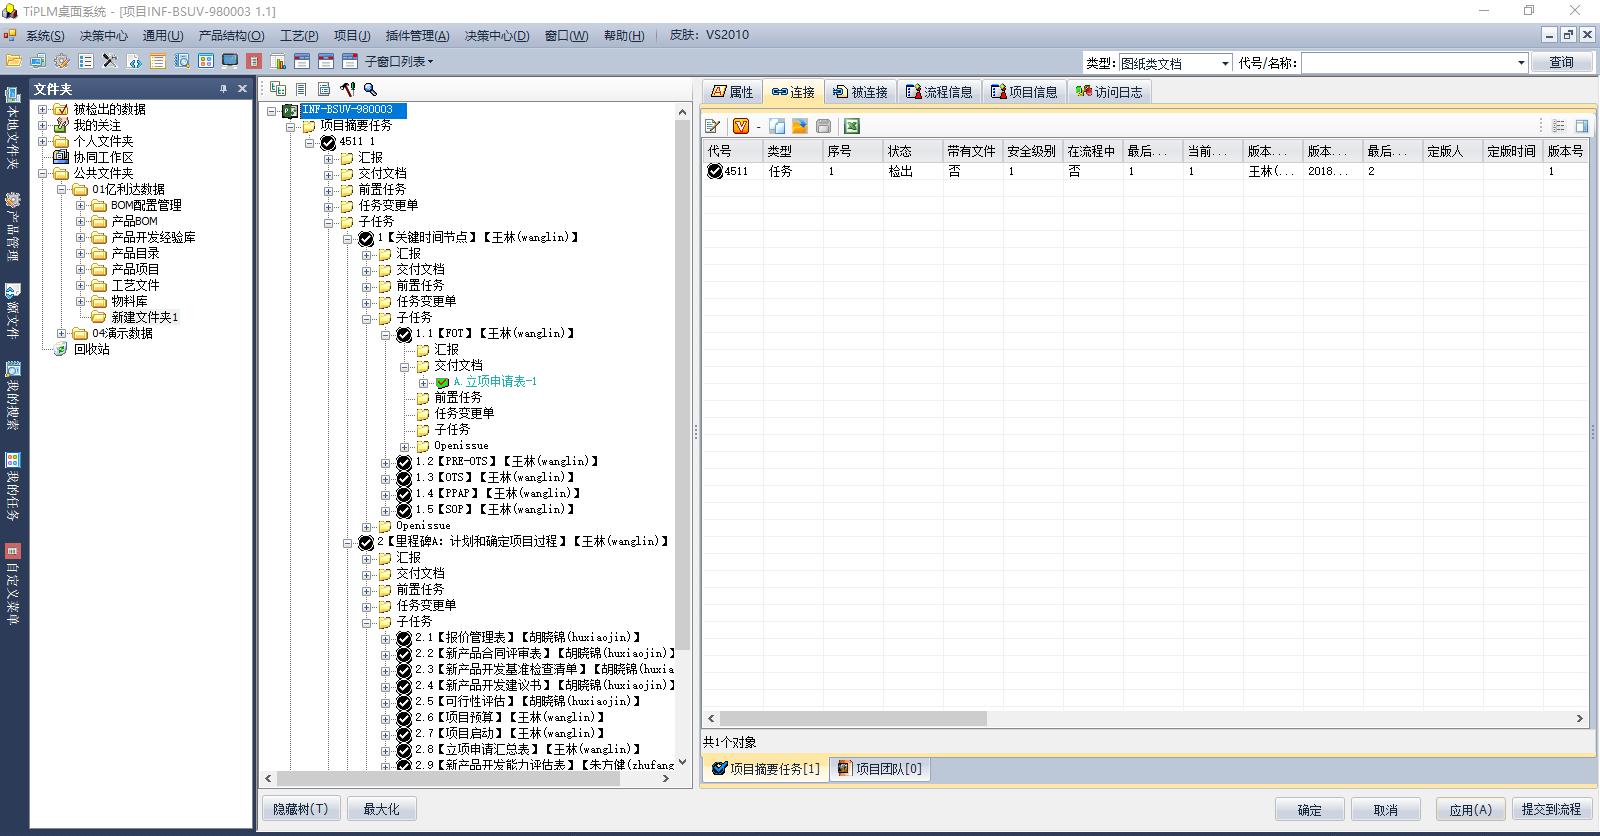The height and width of the screenshot is (836, 1600).
Task: Select the 新建文件夹1 folder
Action: click(145, 317)
